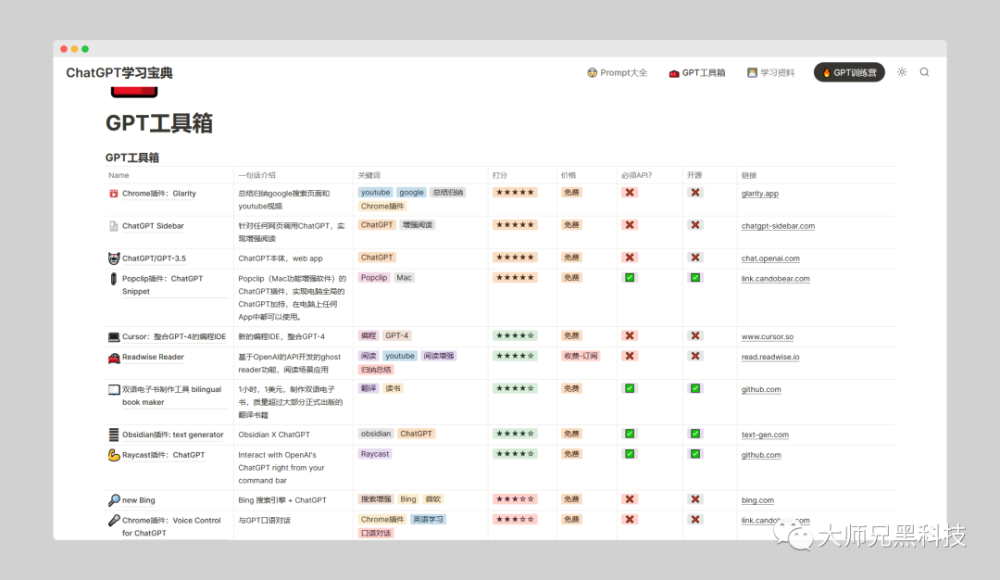Open the text-gen.com link
The height and width of the screenshot is (580, 1000).
pos(765,435)
